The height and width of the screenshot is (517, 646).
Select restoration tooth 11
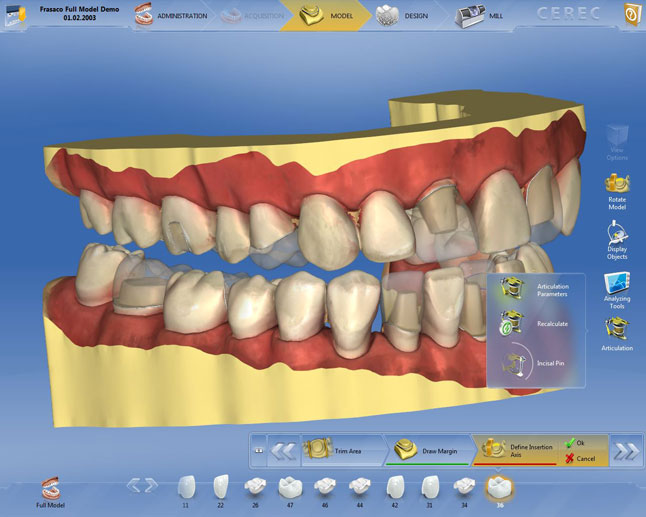tap(186, 491)
